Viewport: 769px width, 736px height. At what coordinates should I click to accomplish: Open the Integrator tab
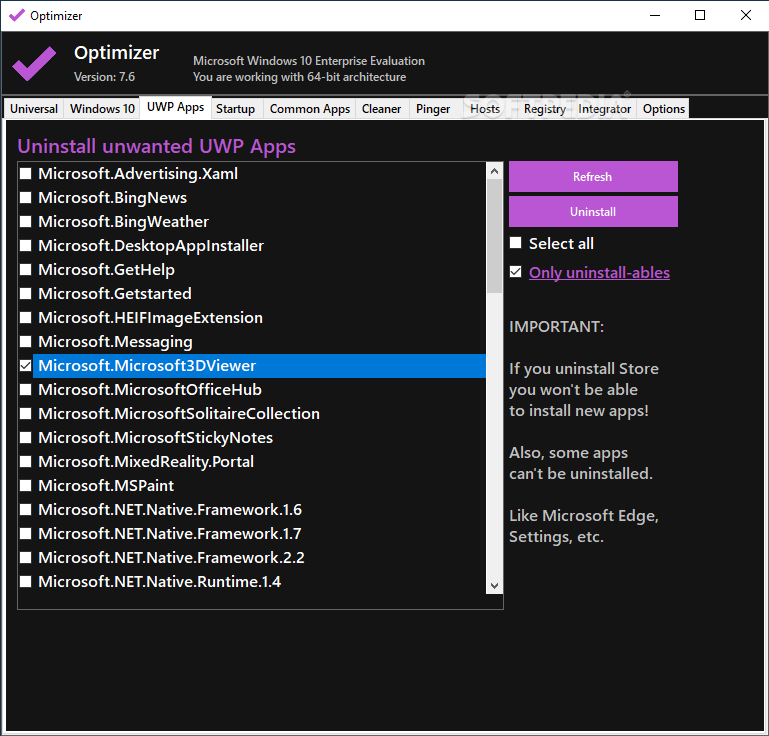(x=604, y=108)
